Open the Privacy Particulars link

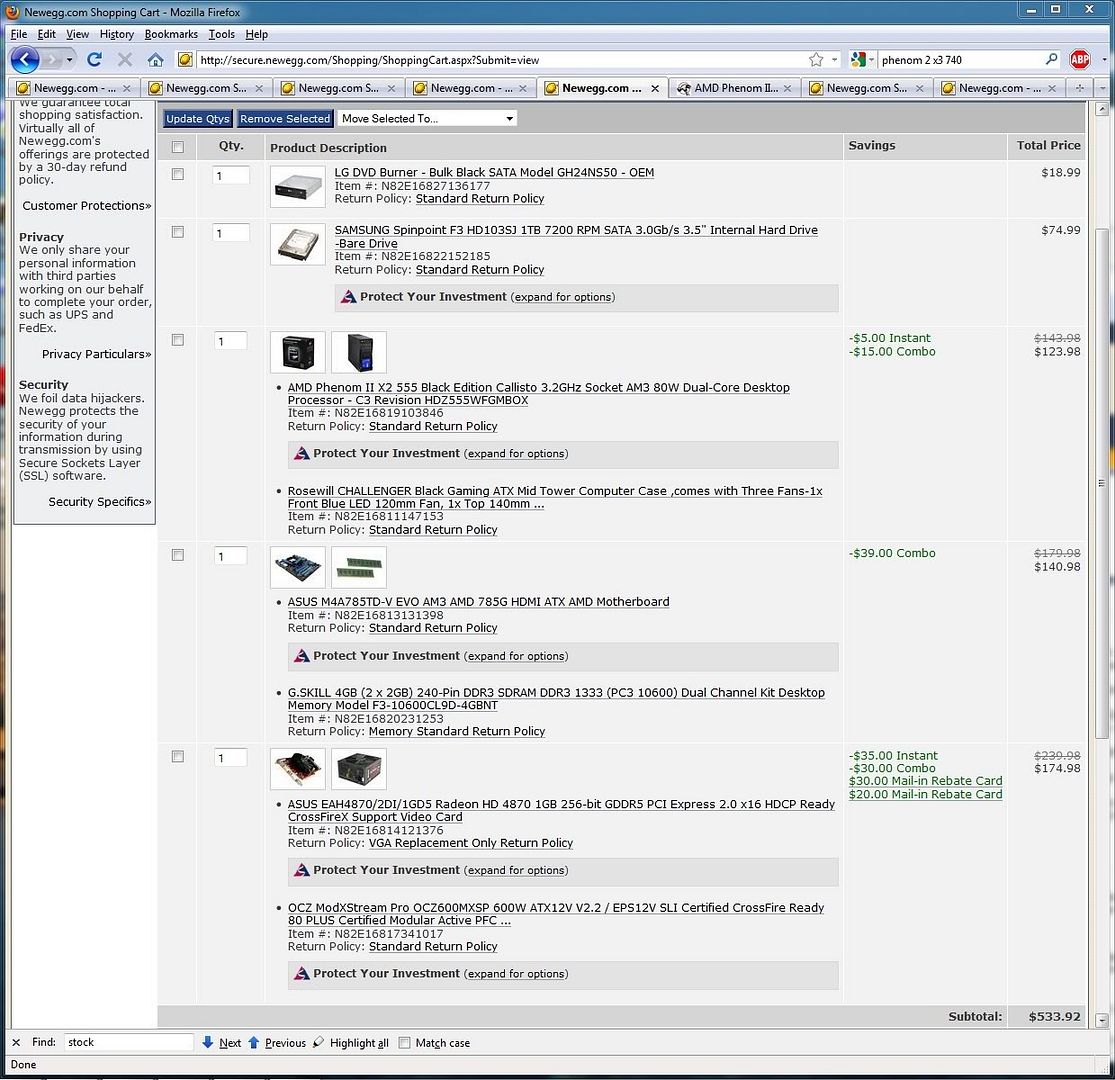tap(97, 354)
